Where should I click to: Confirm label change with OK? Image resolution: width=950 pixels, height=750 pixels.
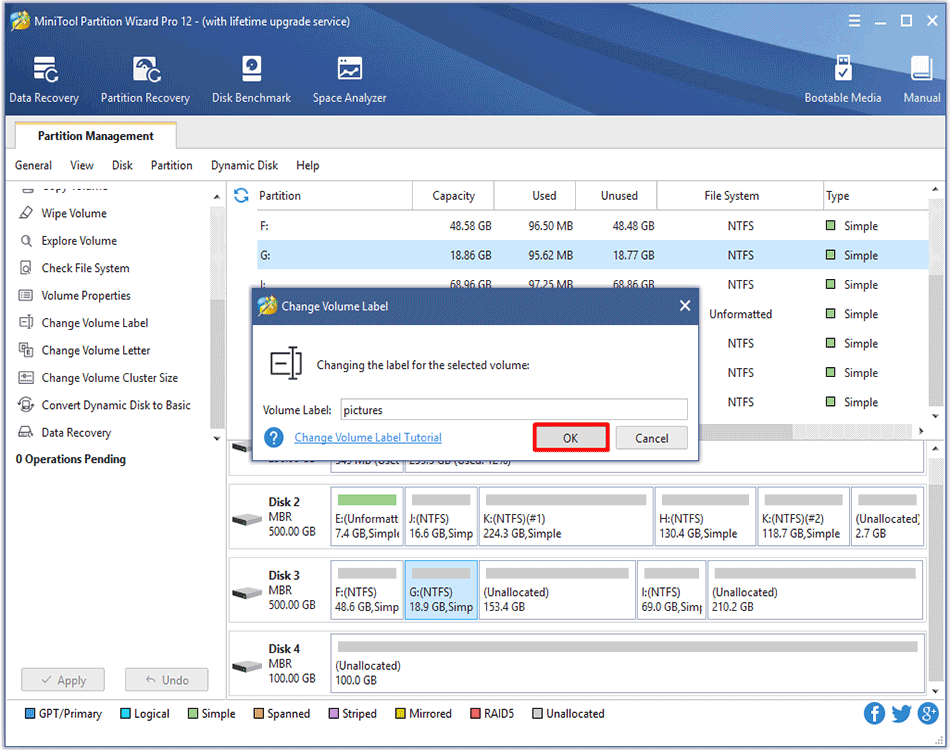tap(571, 437)
